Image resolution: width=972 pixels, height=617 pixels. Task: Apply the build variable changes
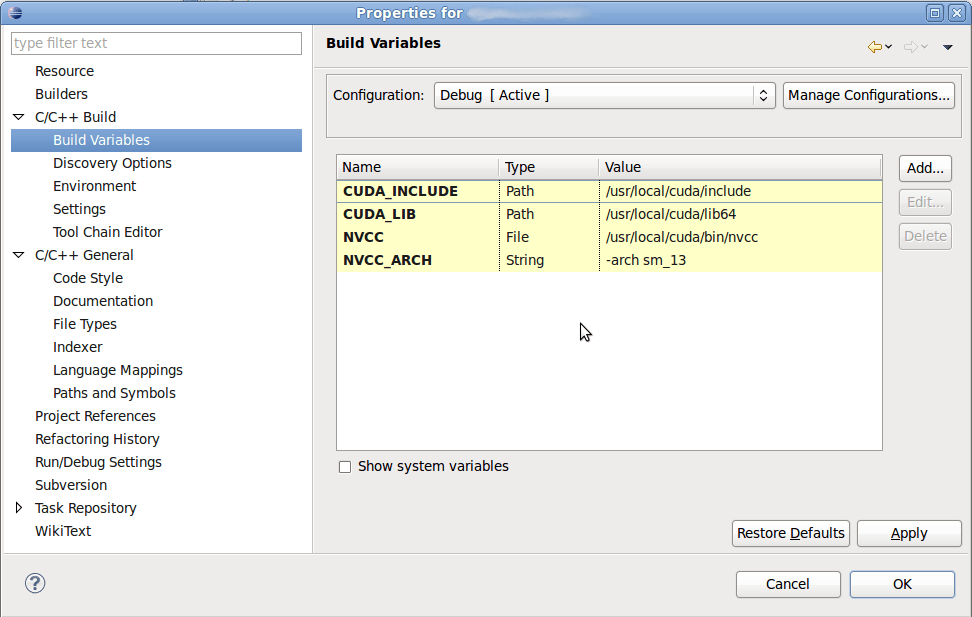tap(908, 533)
